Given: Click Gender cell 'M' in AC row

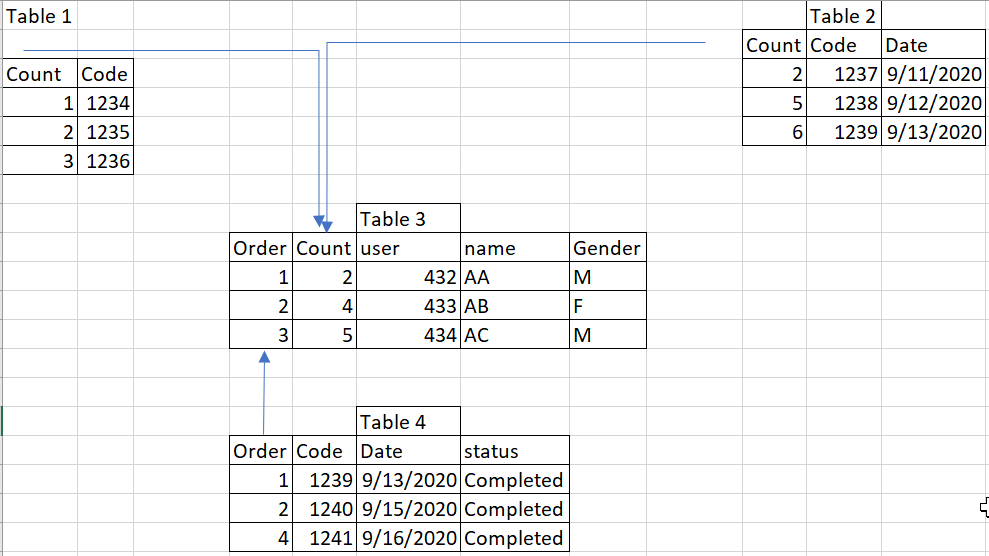Looking at the screenshot, I should 608,335.
